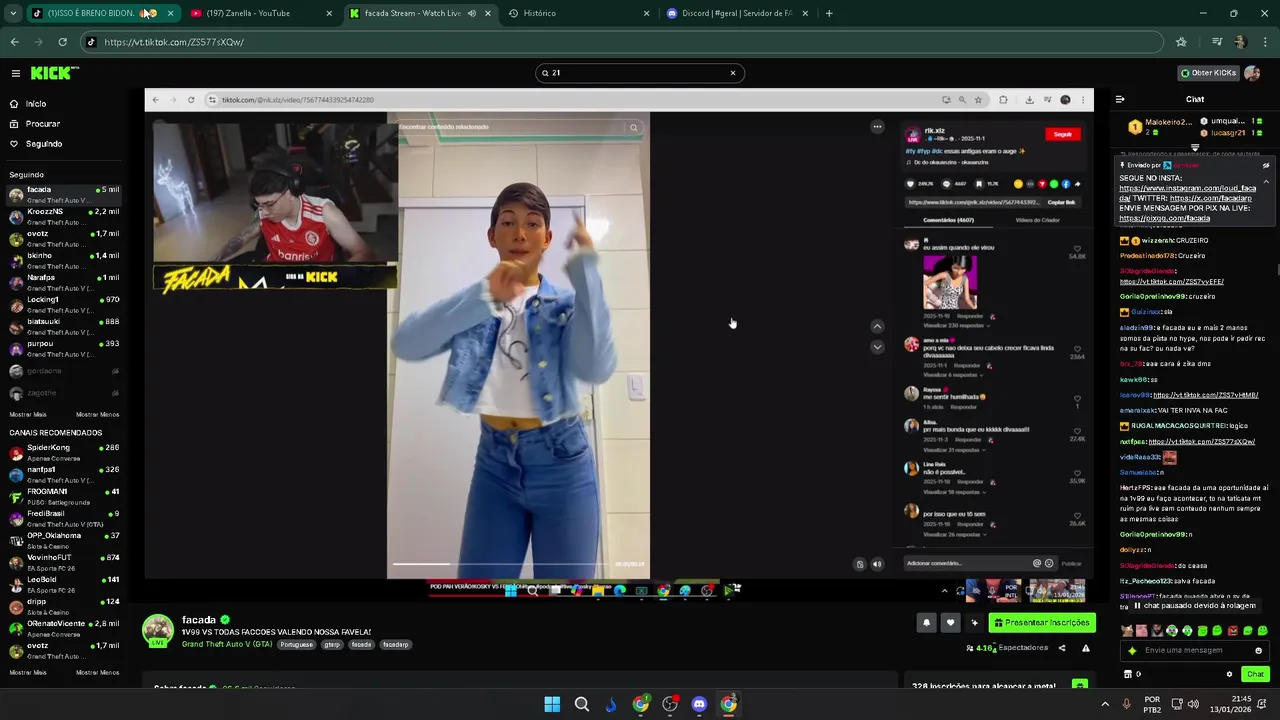This screenshot has height=720, width=1280.
Task: Open Seguindo in the sidebar
Action: 44,144
